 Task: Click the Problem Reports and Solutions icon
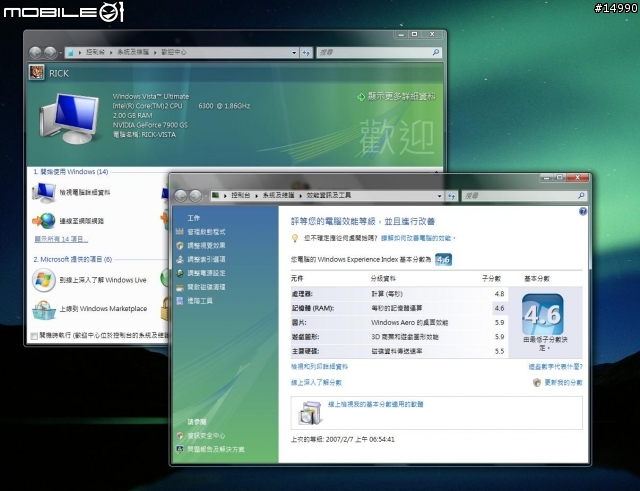tap(180, 449)
